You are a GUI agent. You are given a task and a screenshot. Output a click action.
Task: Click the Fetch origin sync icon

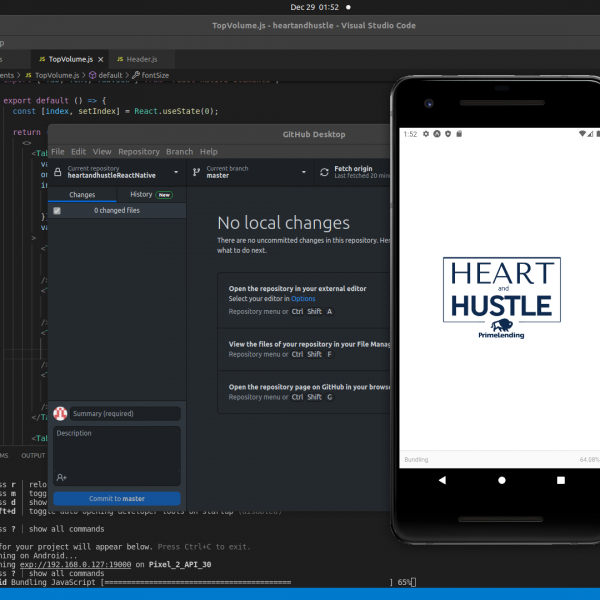[x=324, y=172]
